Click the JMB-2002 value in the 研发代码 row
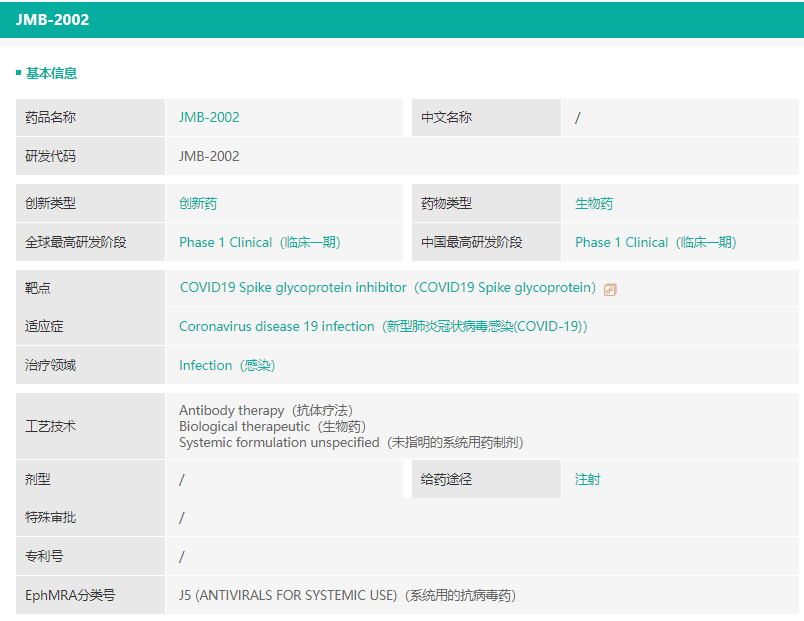This screenshot has height=621, width=804. 209,156
